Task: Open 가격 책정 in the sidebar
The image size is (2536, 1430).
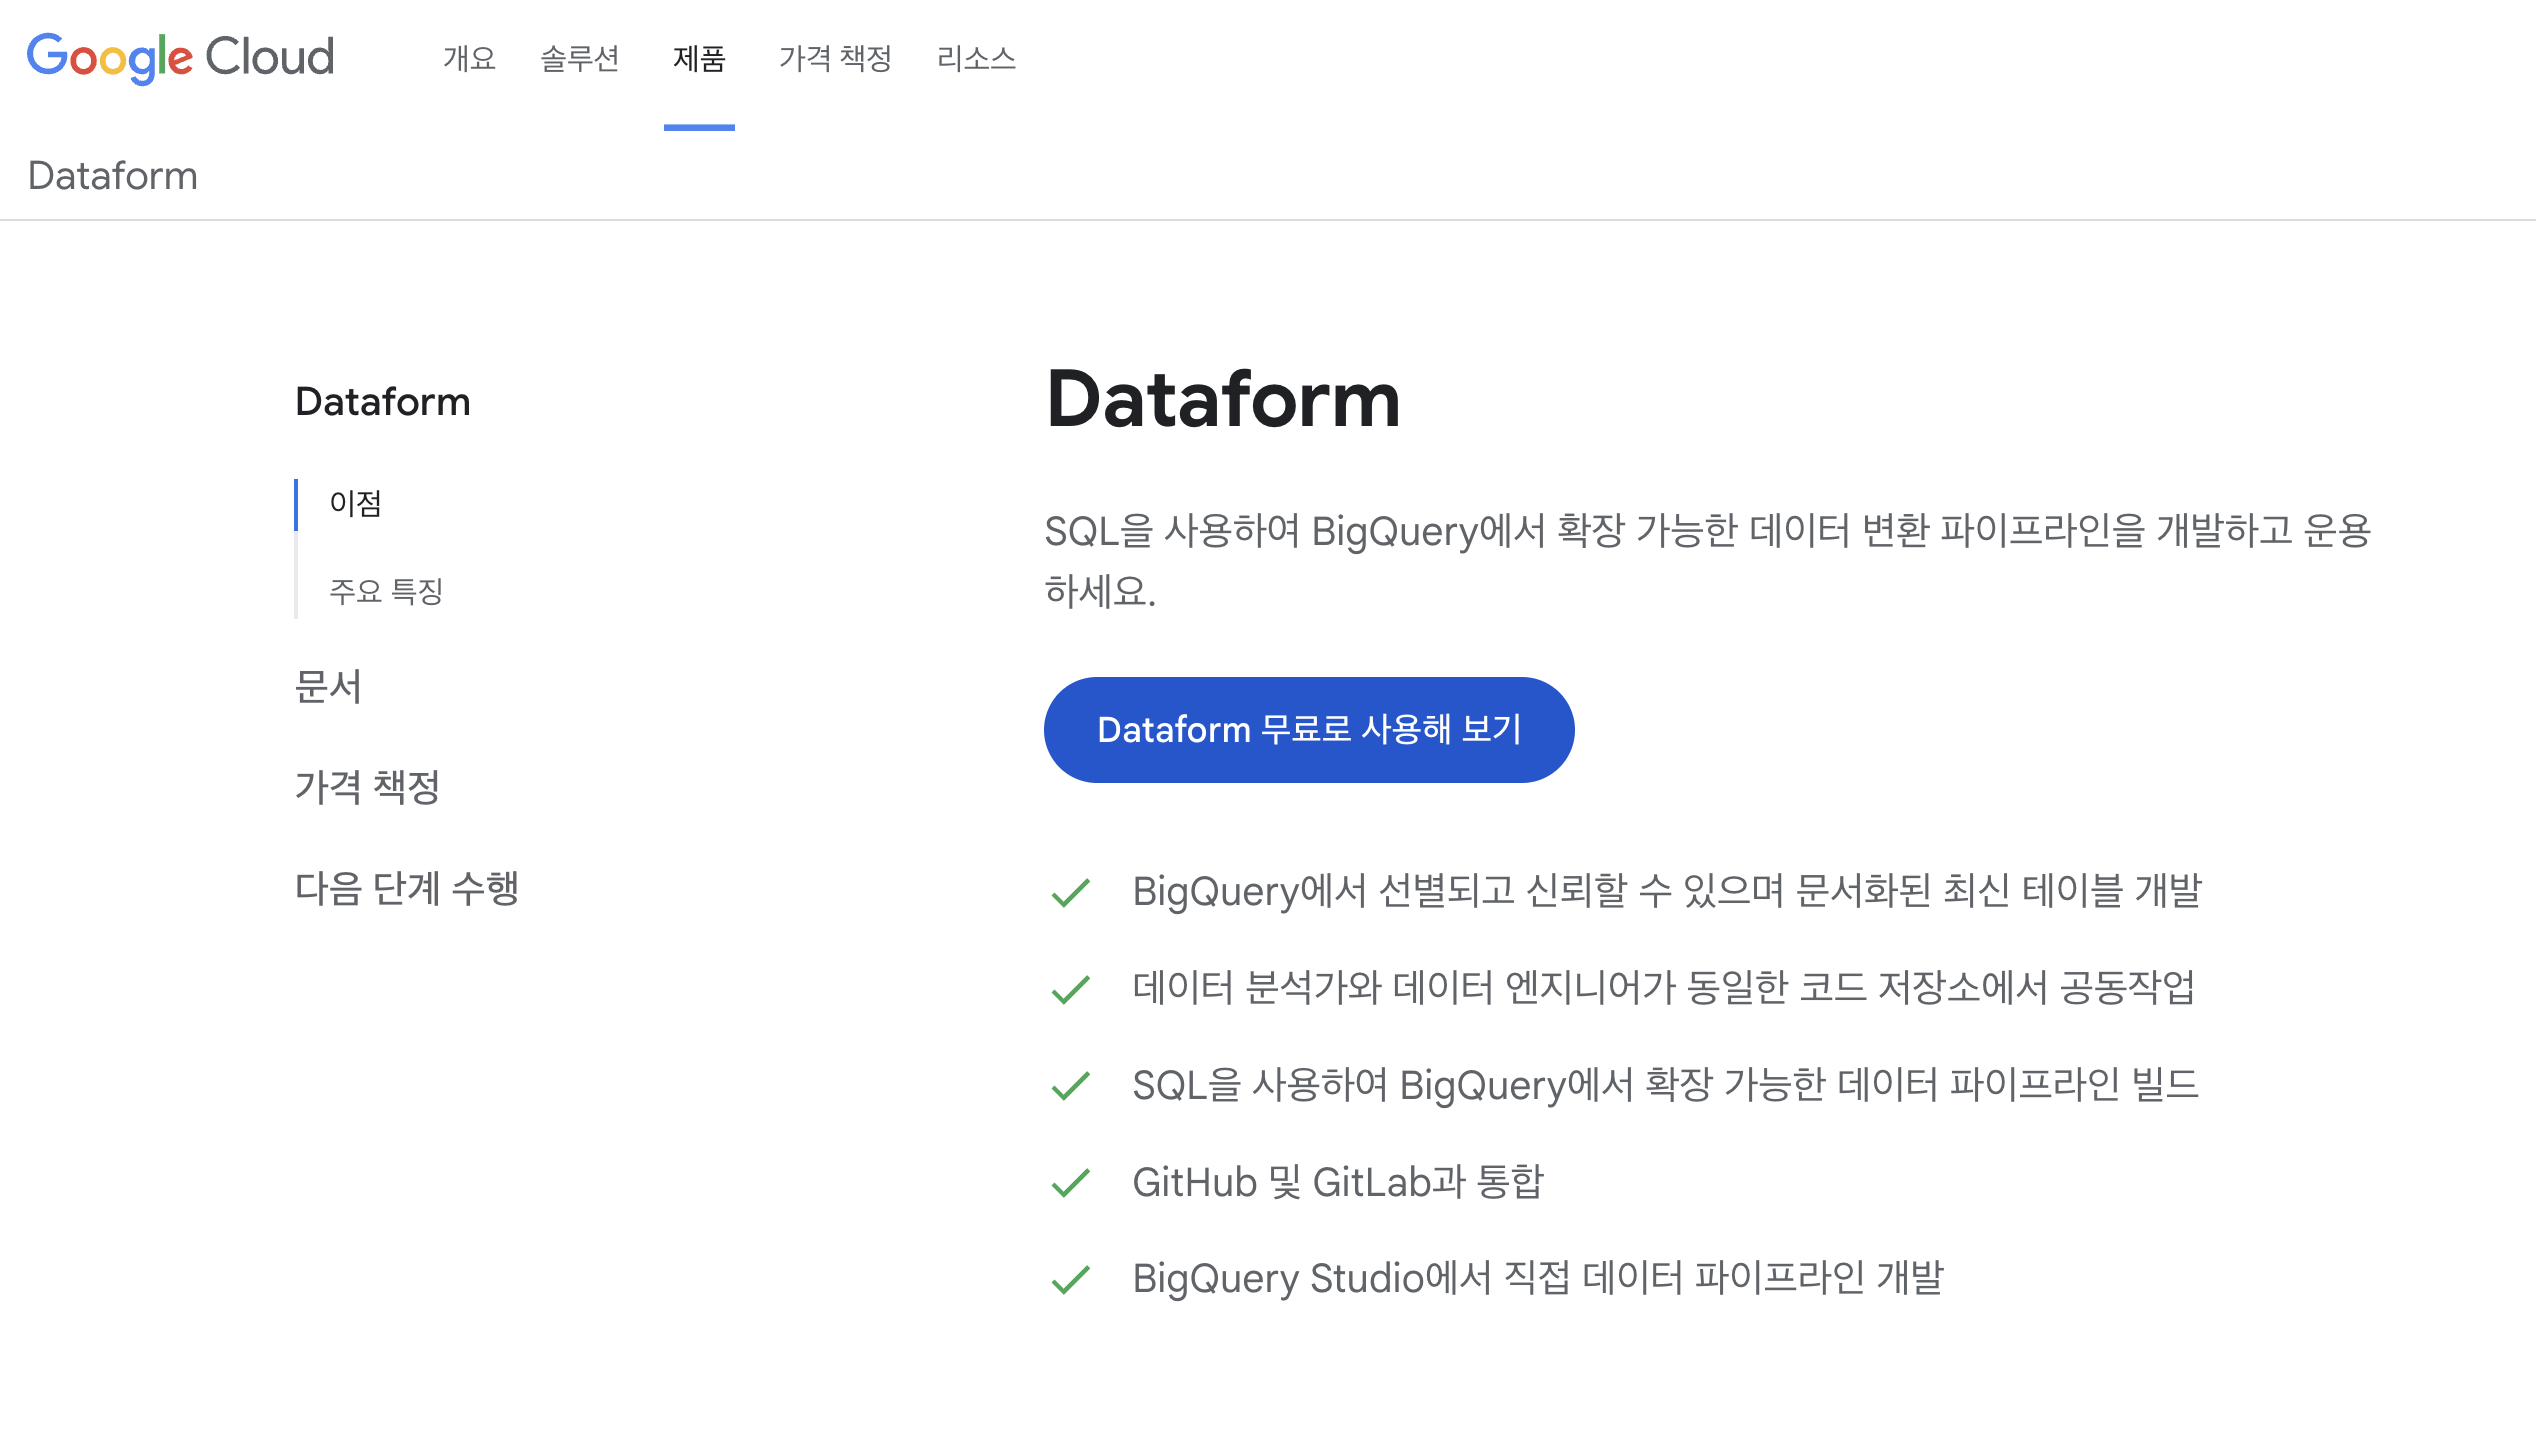Action: click(x=368, y=787)
